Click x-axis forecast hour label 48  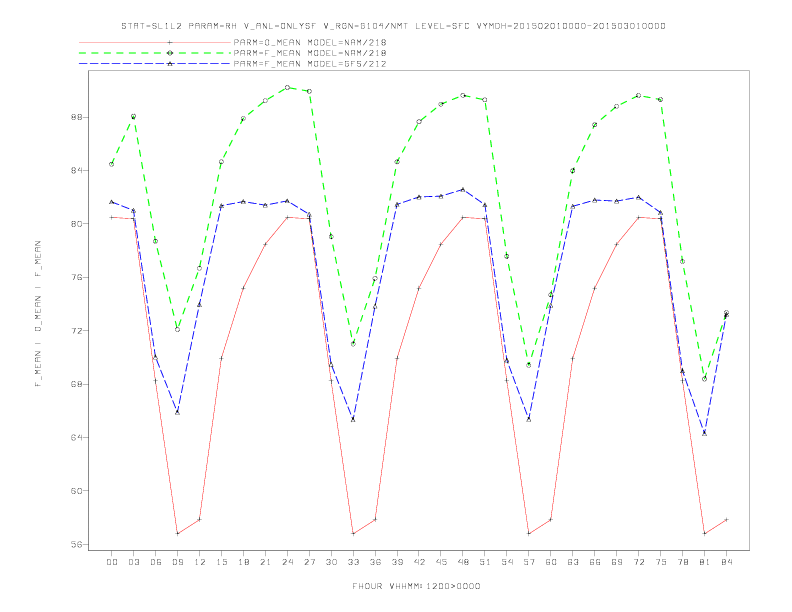[x=463, y=562]
